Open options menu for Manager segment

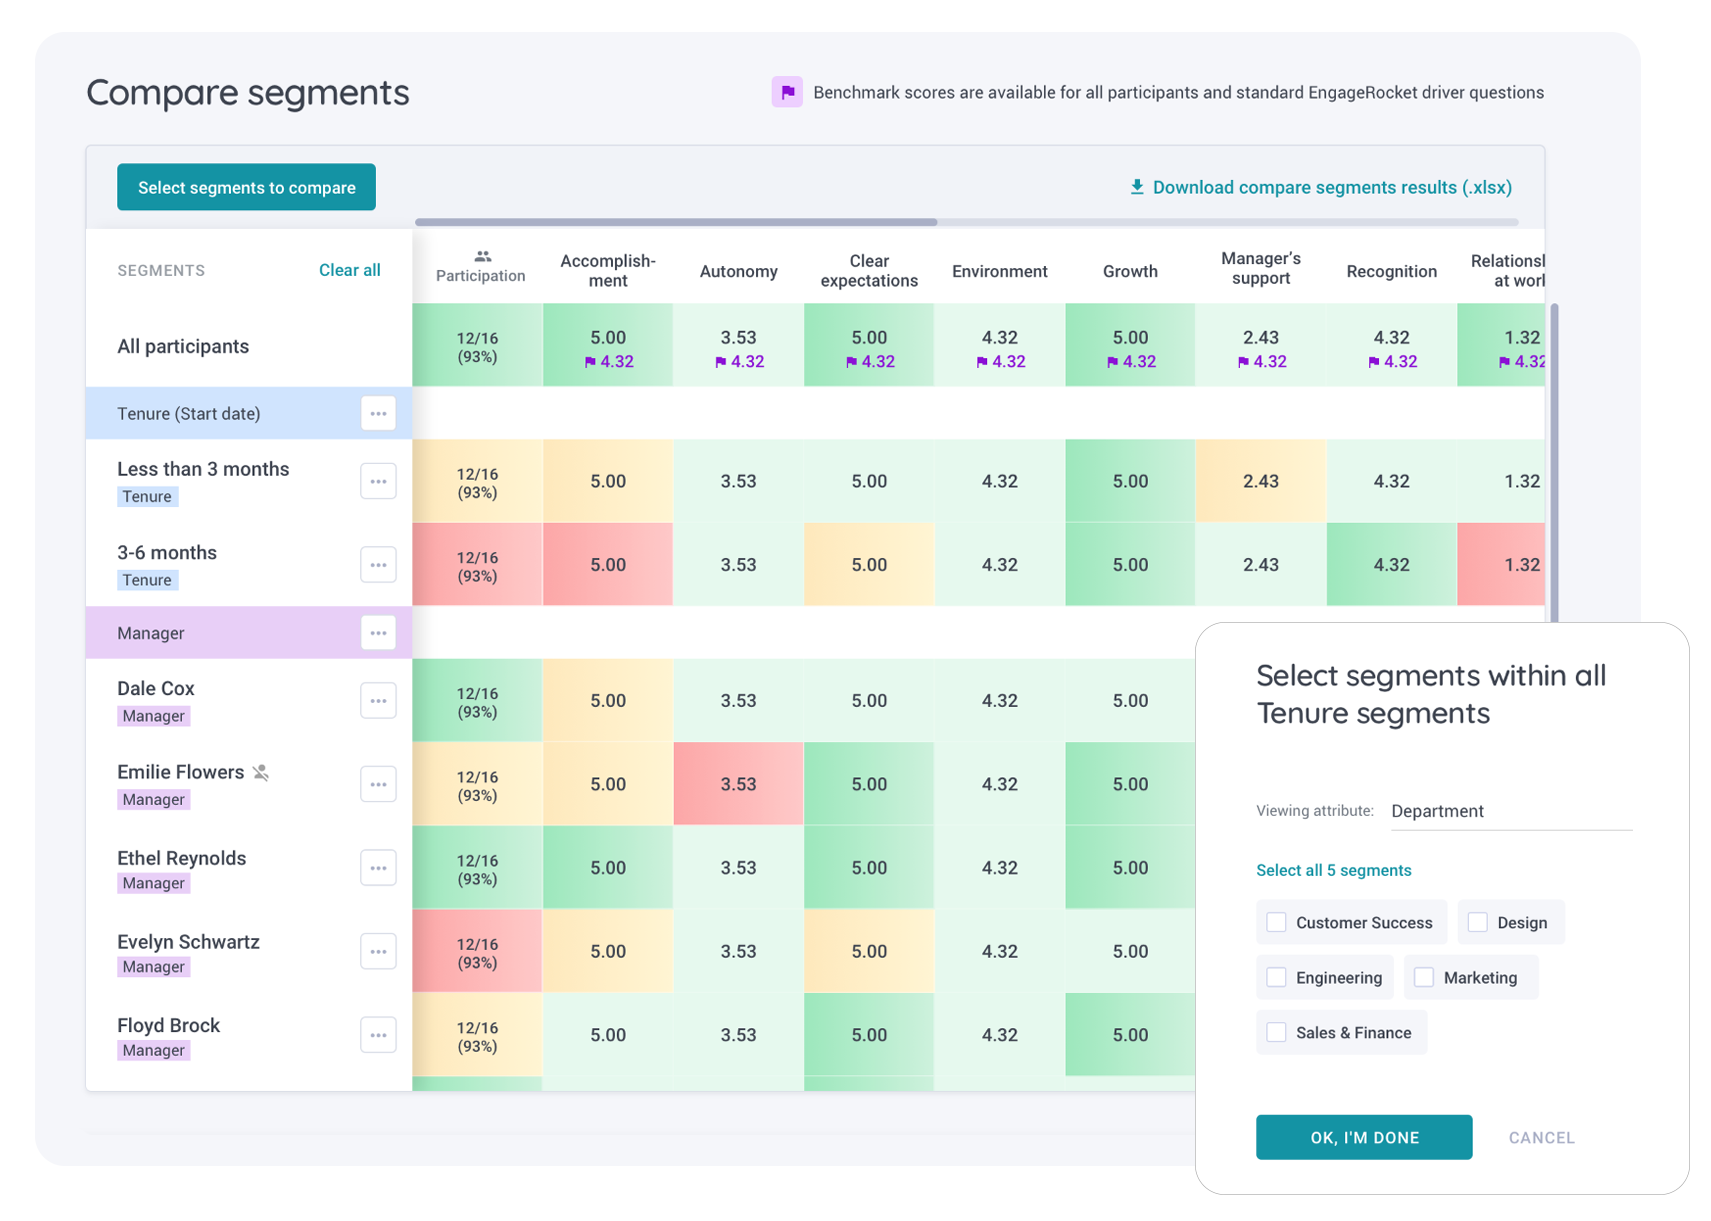pos(378,632)
